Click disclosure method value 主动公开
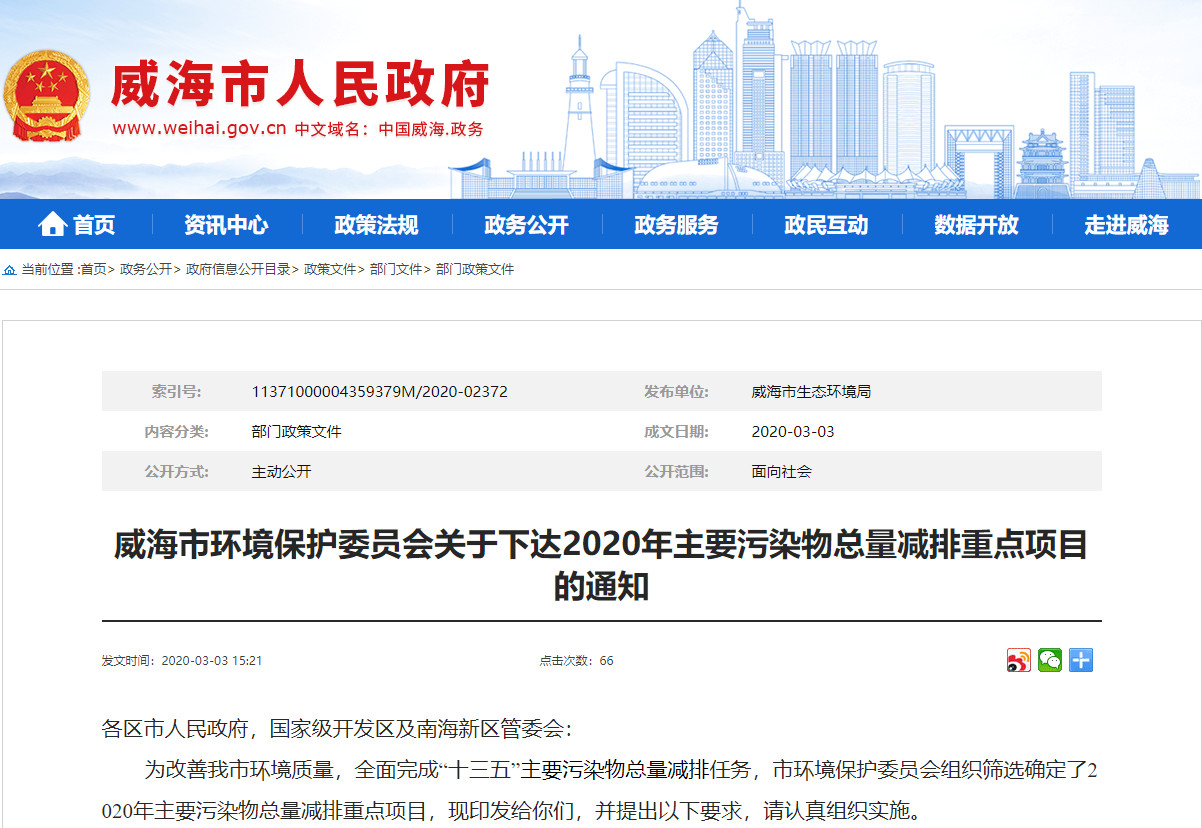The image size is (1202, 828). (x=281, y=472)
